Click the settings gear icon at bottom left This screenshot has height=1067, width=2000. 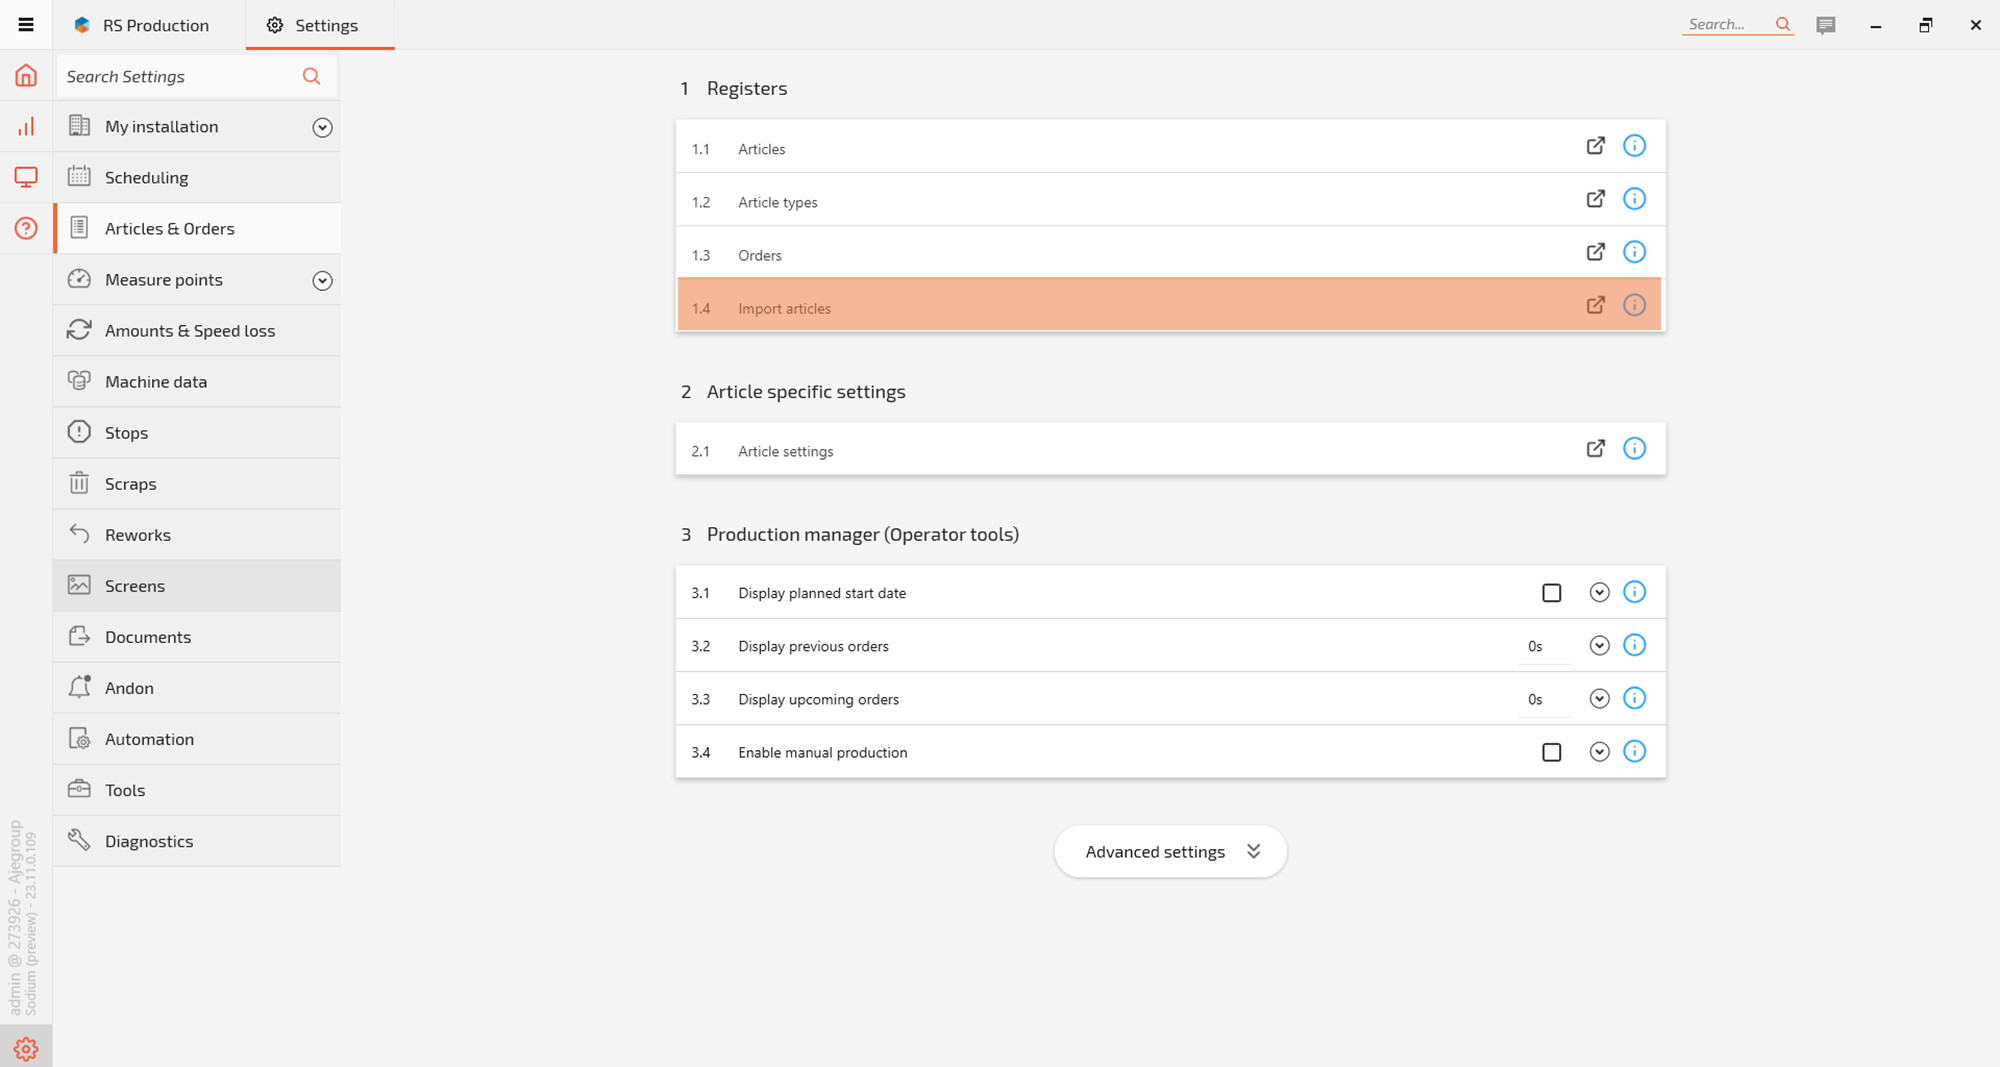pos(26,1048)
